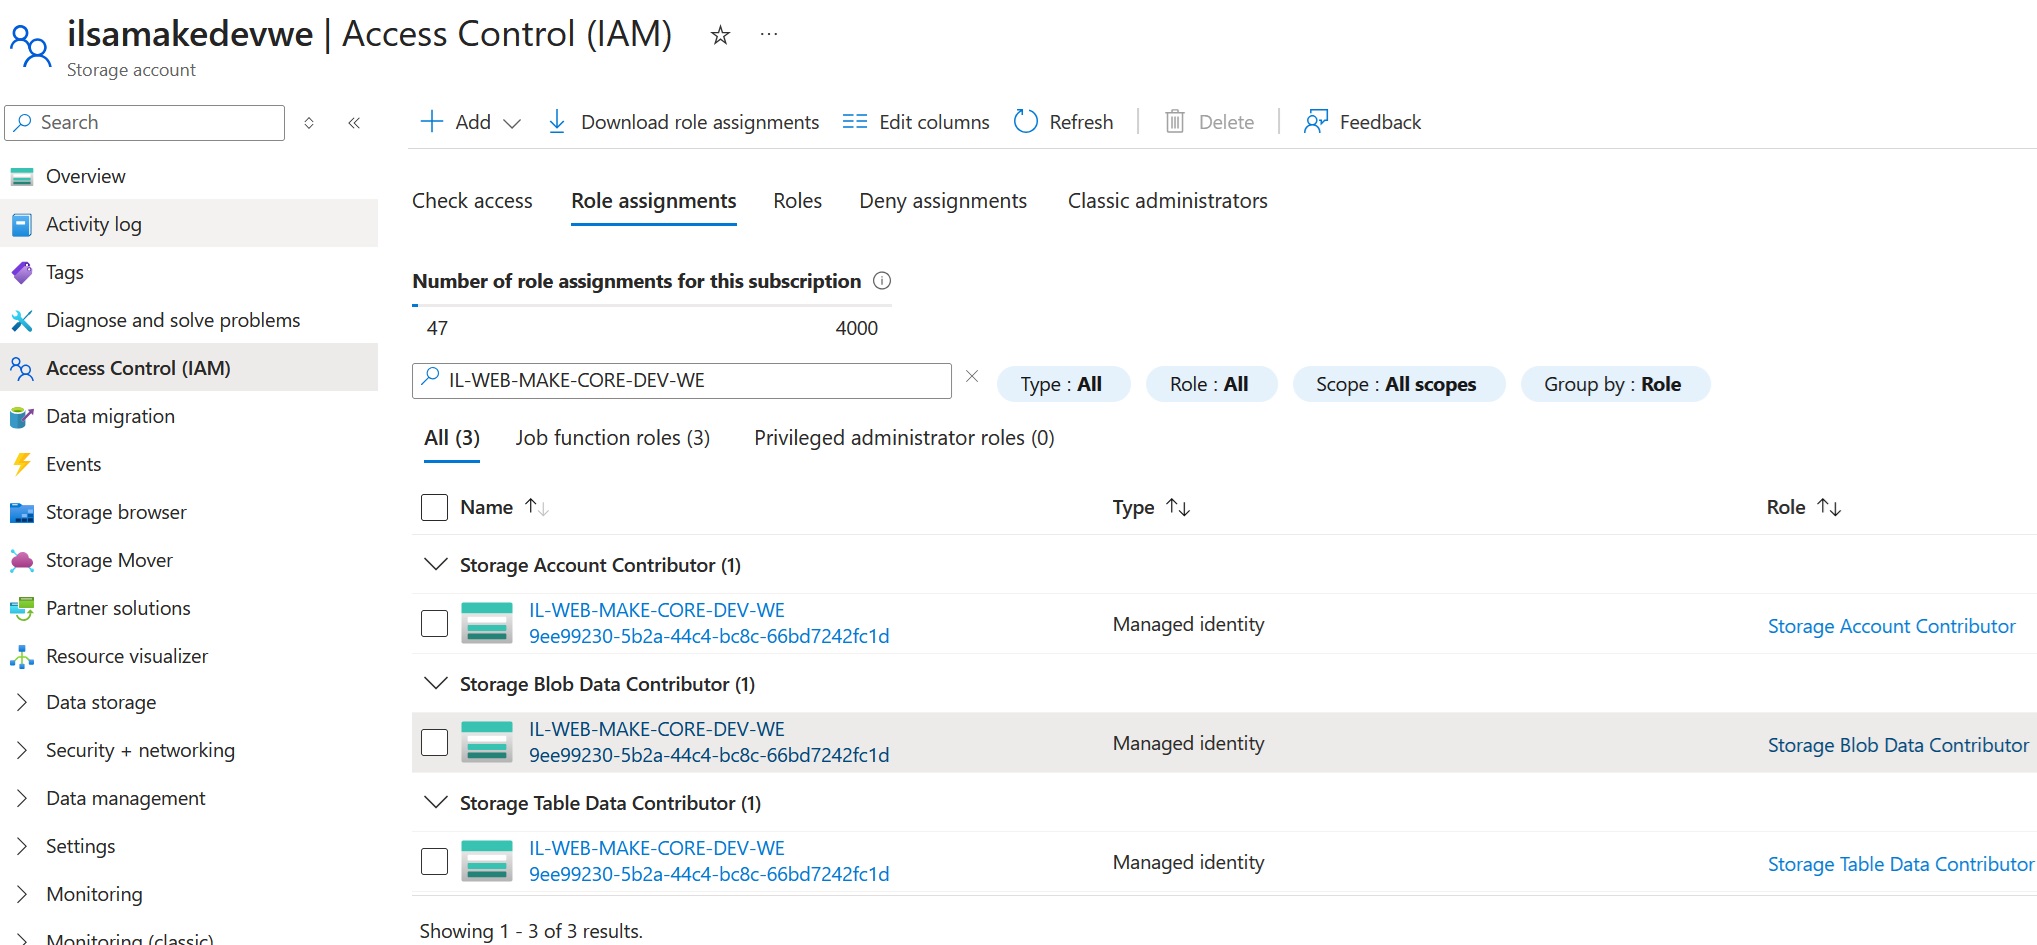The height and width of the screenshot is (945, 2037).
Task: Click the Scope : All scopes filter
Action: 1397,384
